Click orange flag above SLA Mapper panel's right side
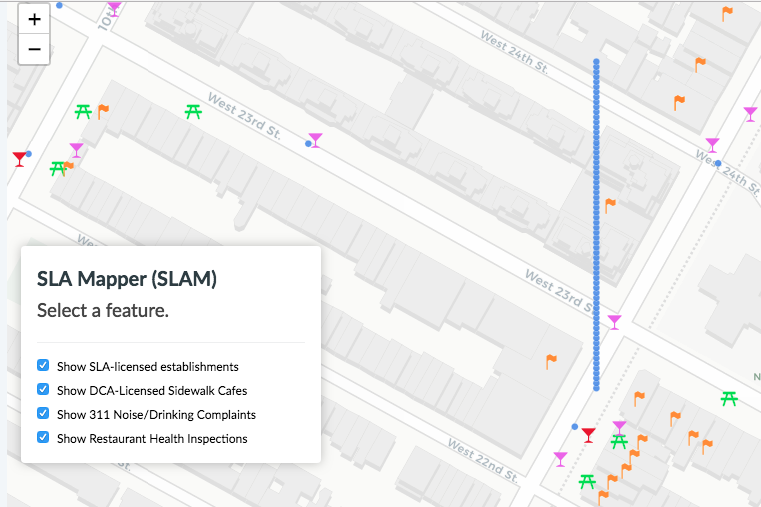Screen dimensions: 761x507 (550, 360)
